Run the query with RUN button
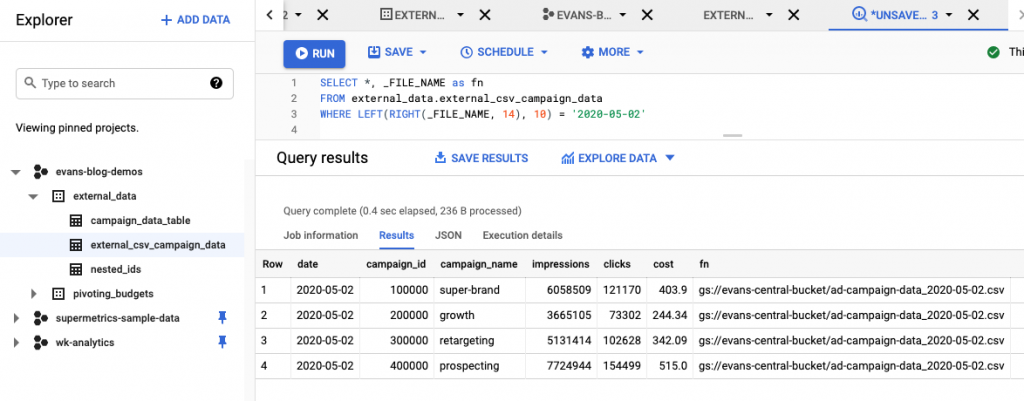Screen dimensions: 1024x401 tap(314, 53)
